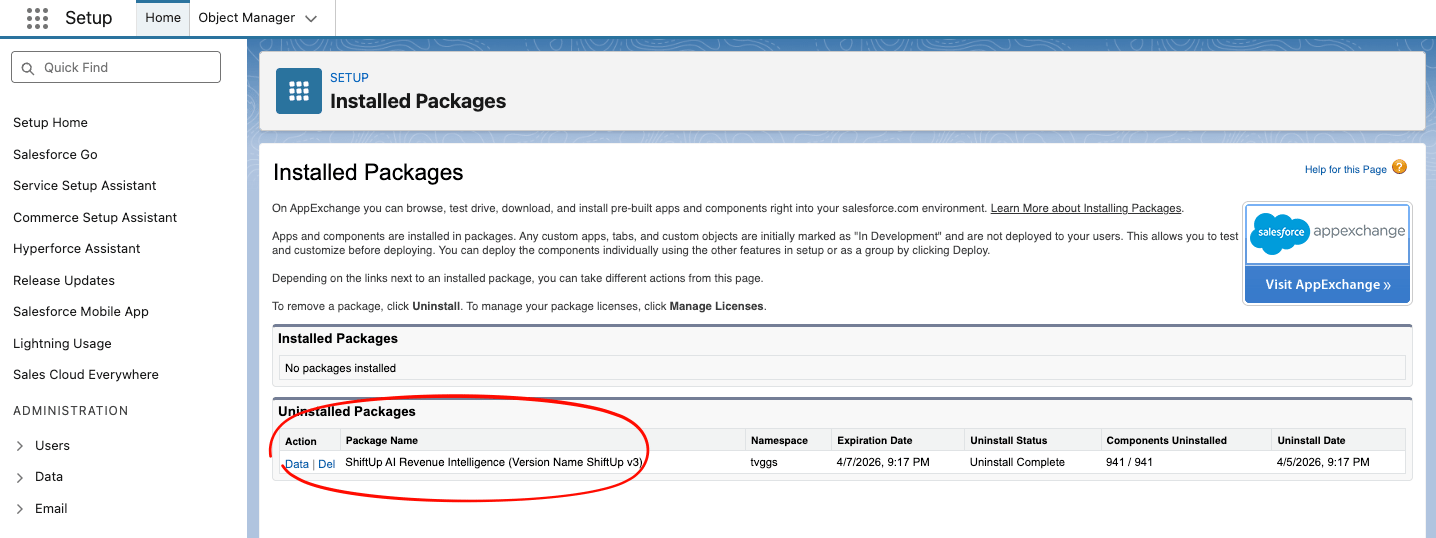The height and width of the screenshot is (538, 1436).
Task: Open Hyperforce Assistant
Action: (x=77, y=249)
